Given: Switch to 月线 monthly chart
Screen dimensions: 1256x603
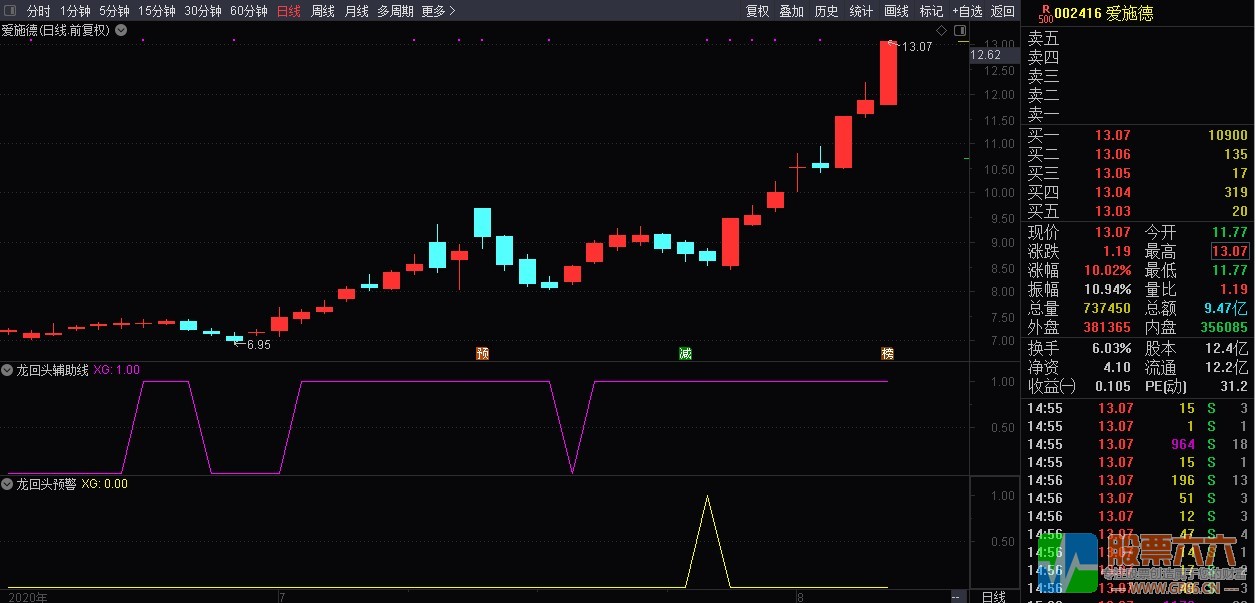Looking at the screenshot, I should tap(357, 11).
